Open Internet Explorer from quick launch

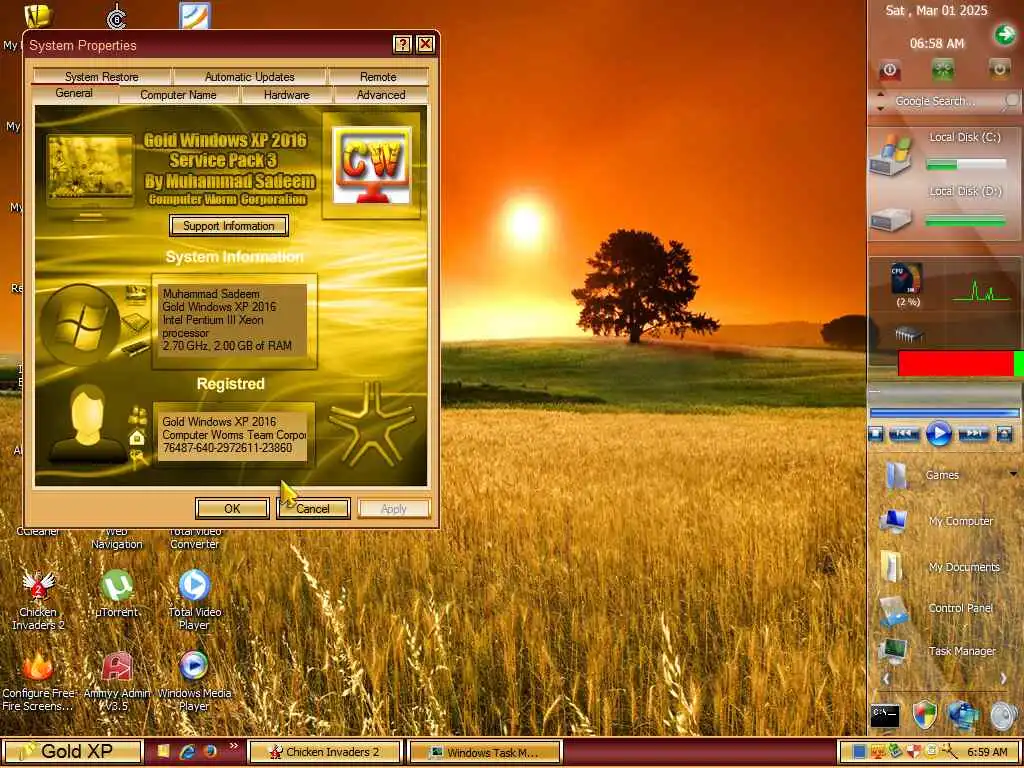(x=187, y=752)
